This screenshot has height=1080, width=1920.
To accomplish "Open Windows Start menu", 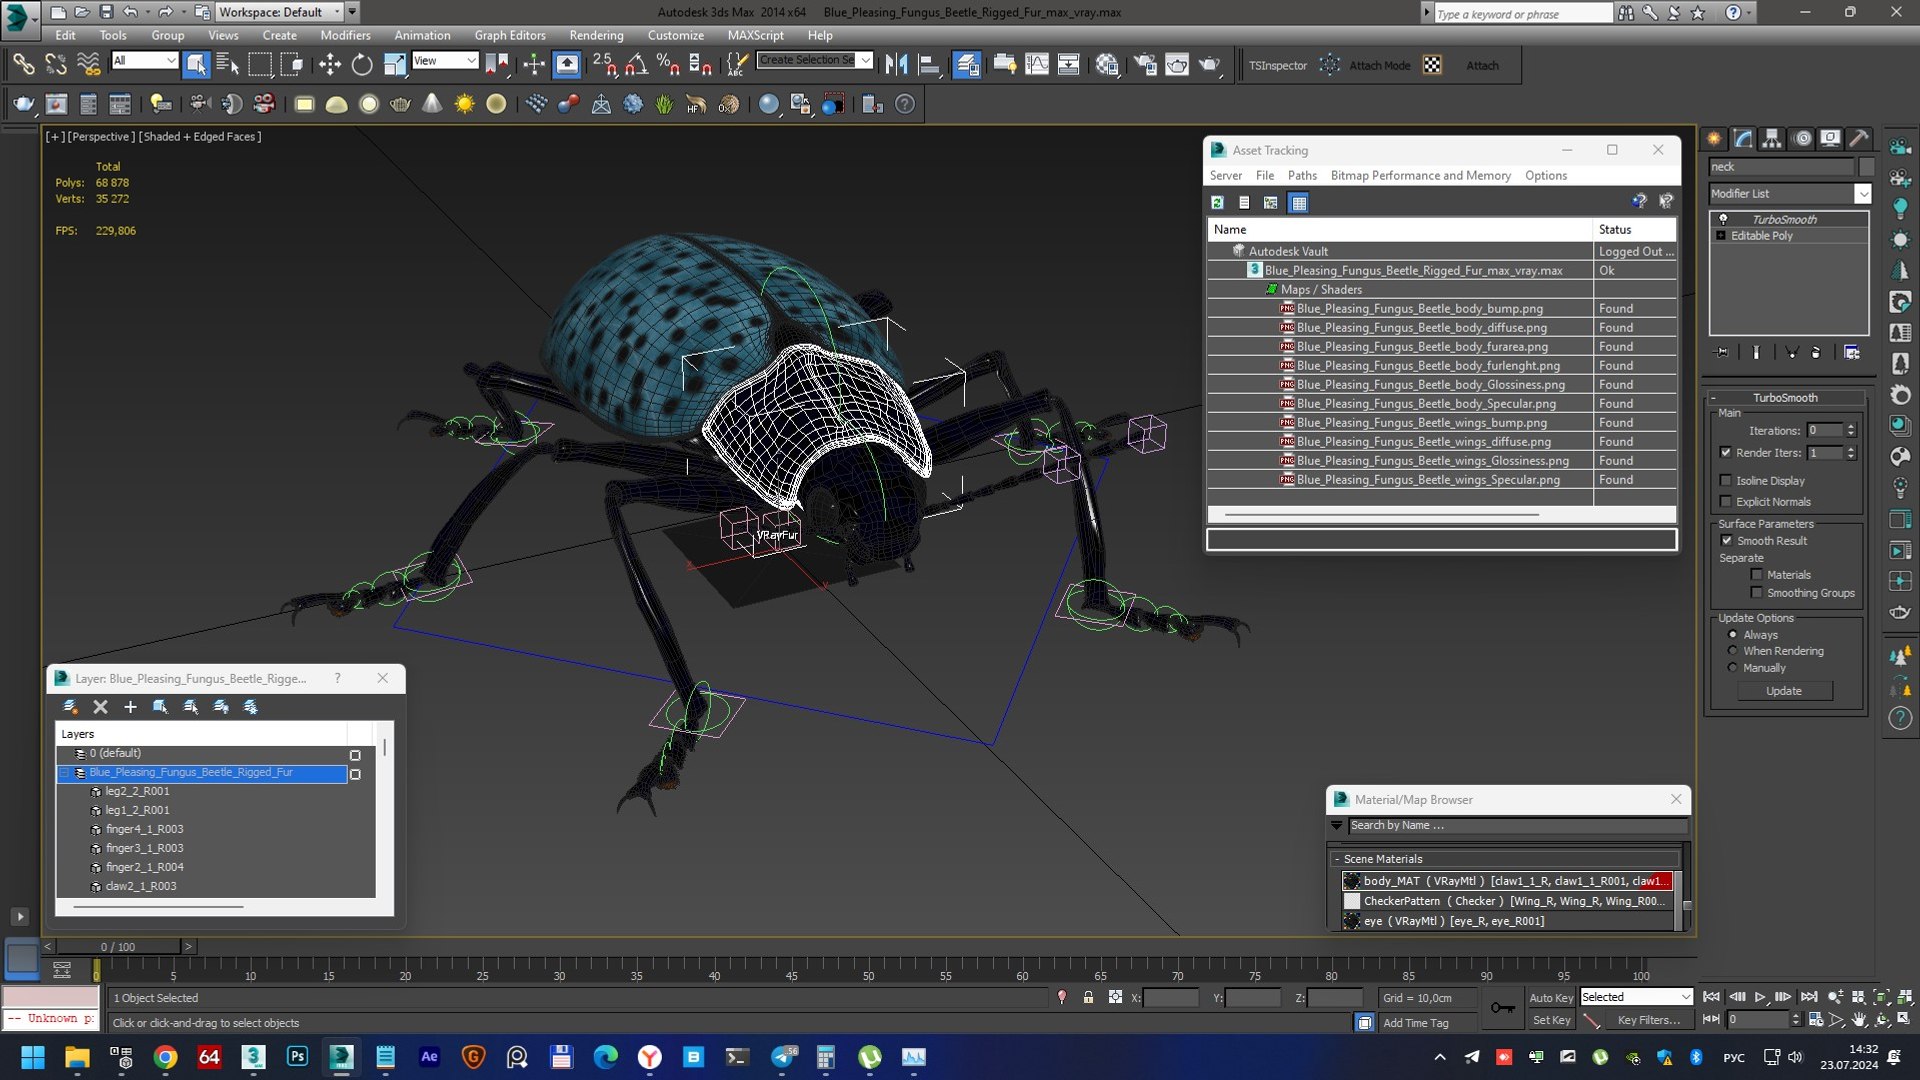I will [x=33, y=1056].
